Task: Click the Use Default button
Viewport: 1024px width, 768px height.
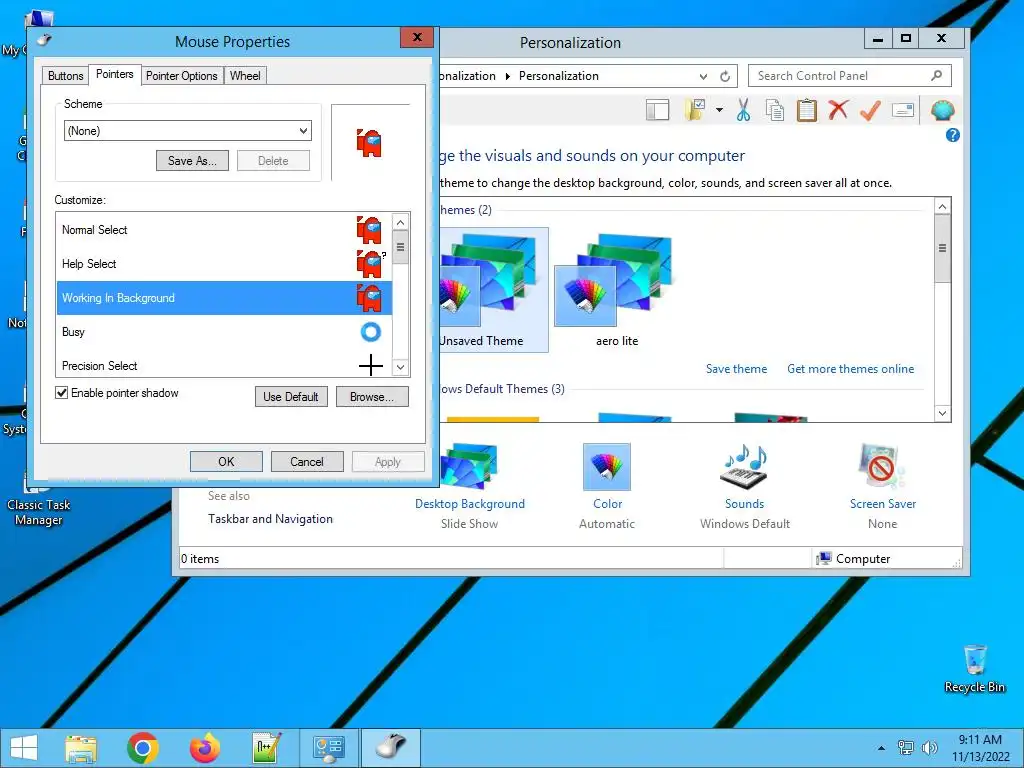Action: click(x=291, y=396)
